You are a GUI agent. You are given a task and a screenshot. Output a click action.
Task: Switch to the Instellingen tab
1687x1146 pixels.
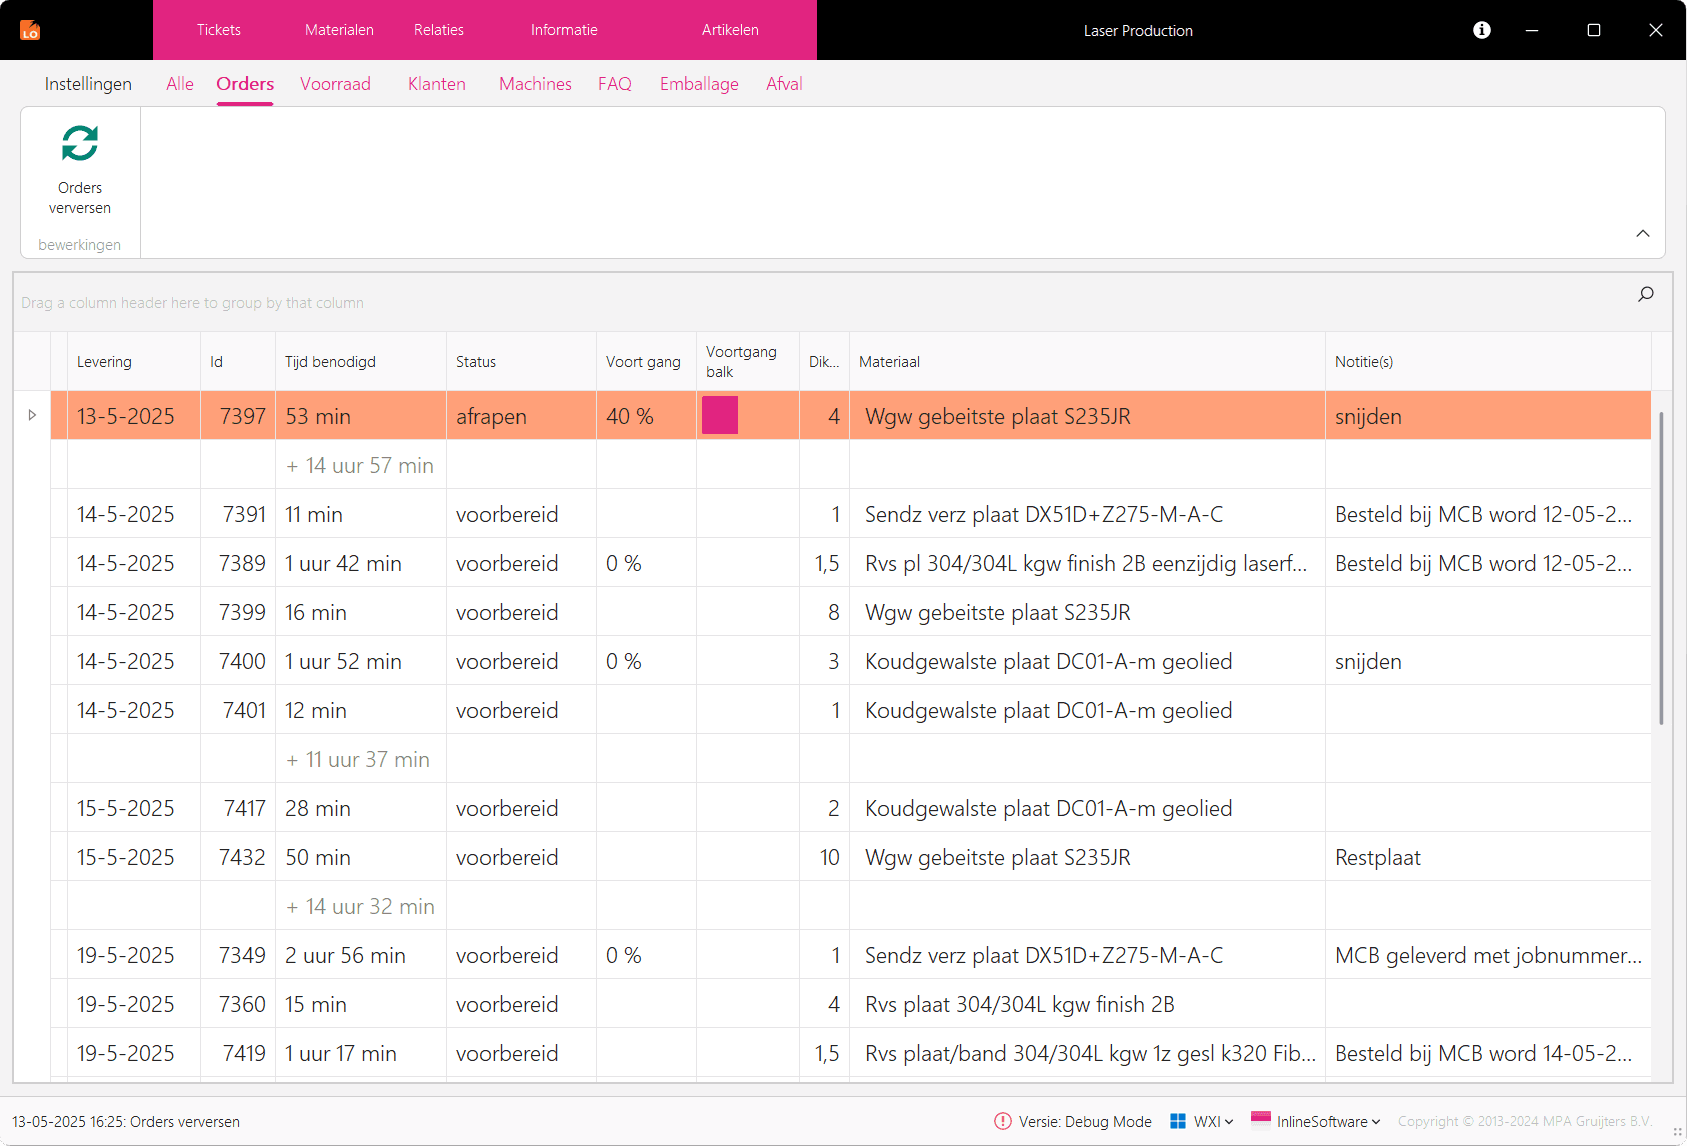tap(88, 84)
